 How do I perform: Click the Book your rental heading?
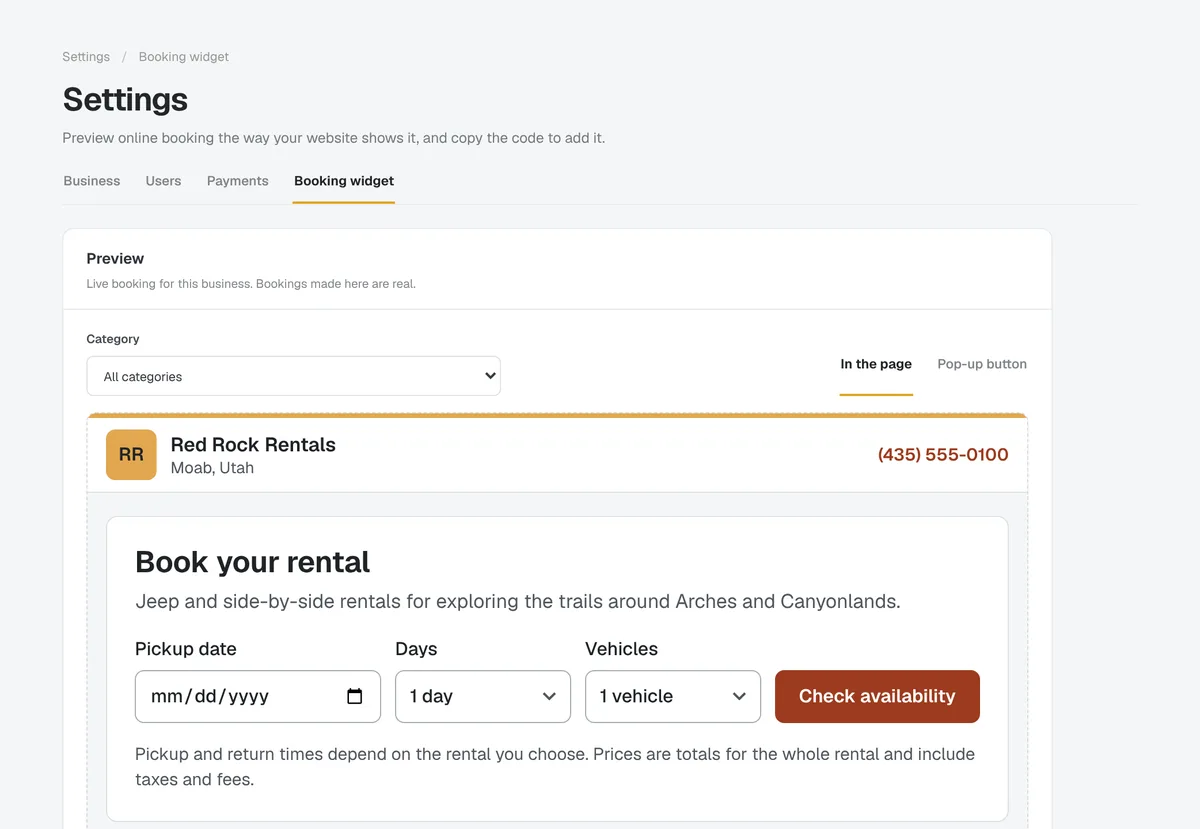pyautogui.click(x=253, y=562)
